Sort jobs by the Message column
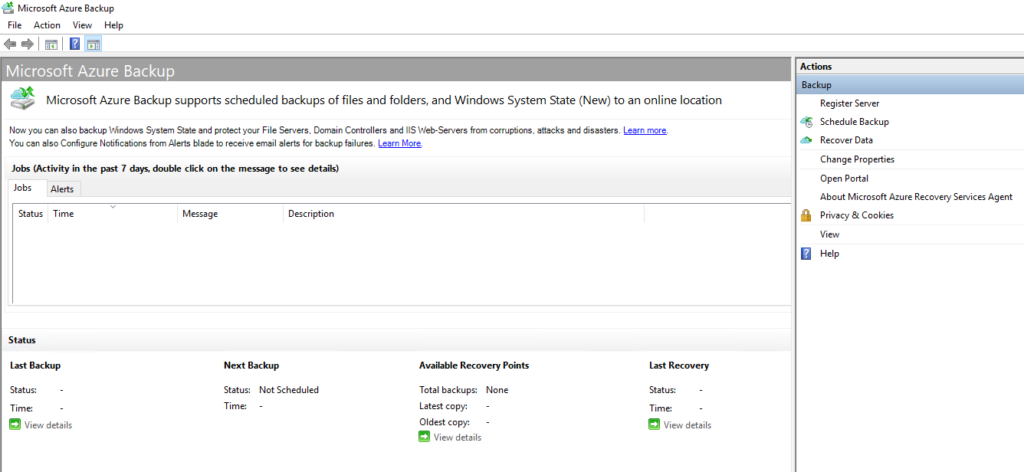The width and height of the screenshot is (1024, 472). [230, 213]
